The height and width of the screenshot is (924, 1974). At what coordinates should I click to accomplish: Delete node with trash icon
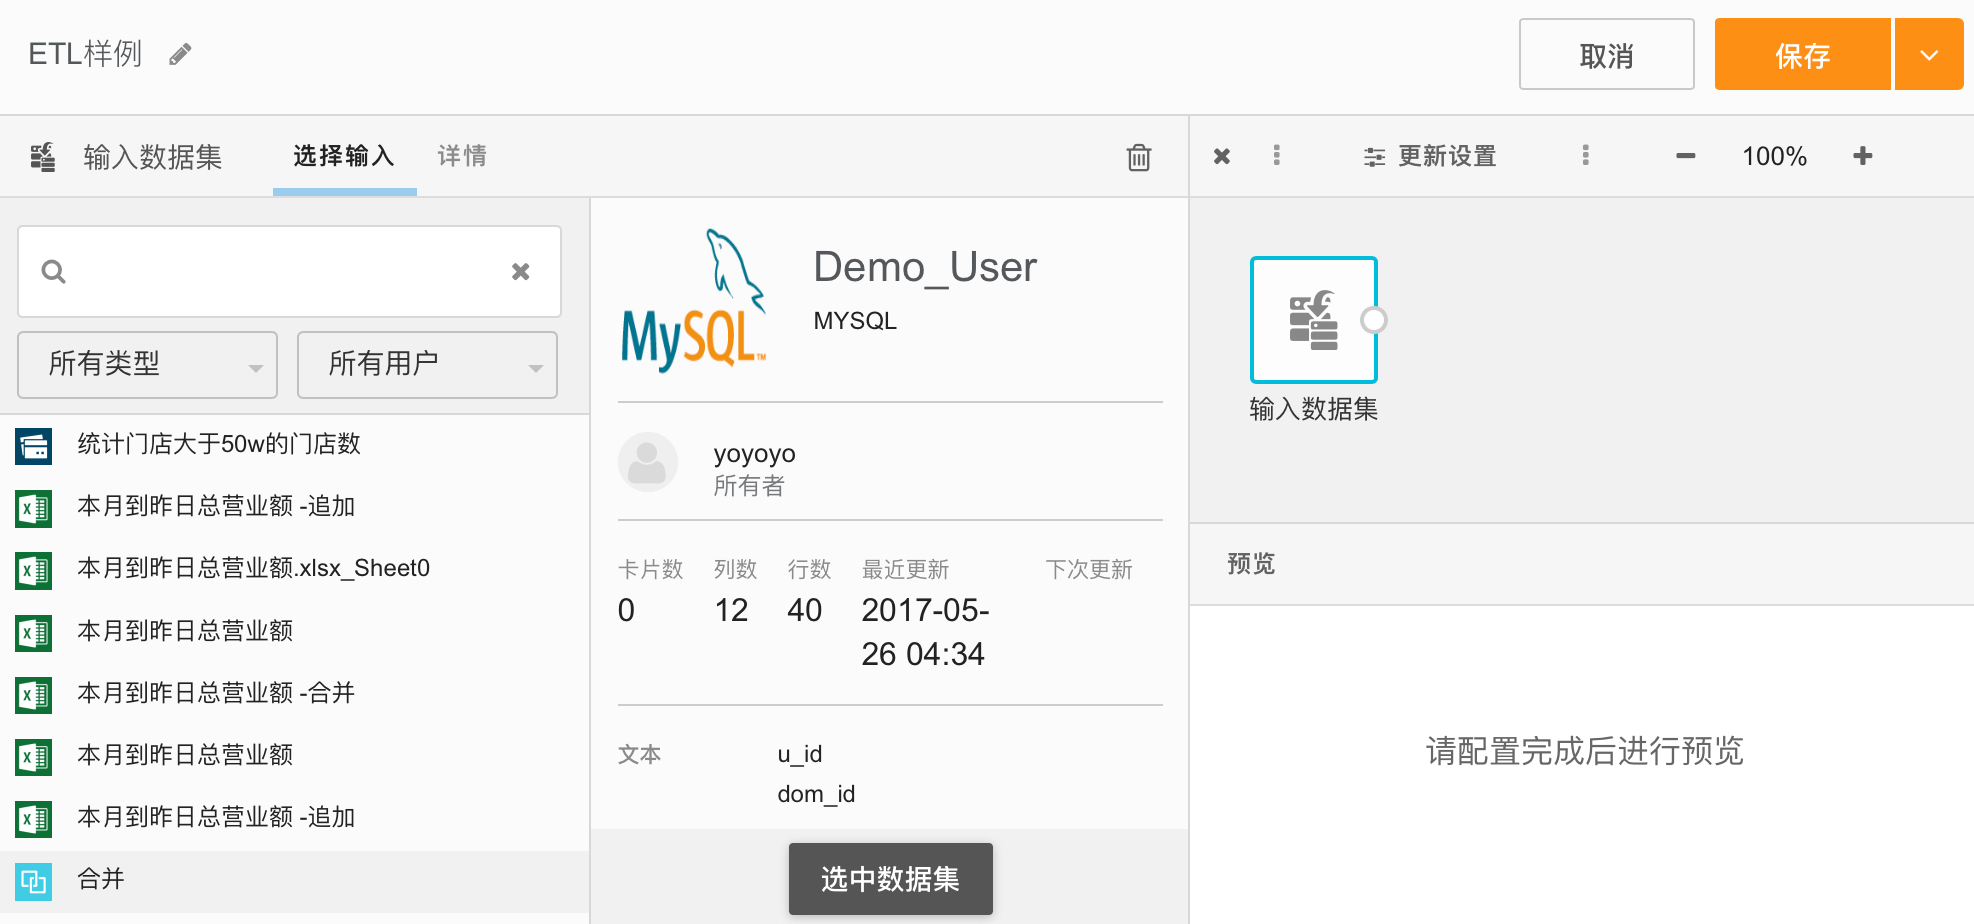click(x=1138, y=157)
